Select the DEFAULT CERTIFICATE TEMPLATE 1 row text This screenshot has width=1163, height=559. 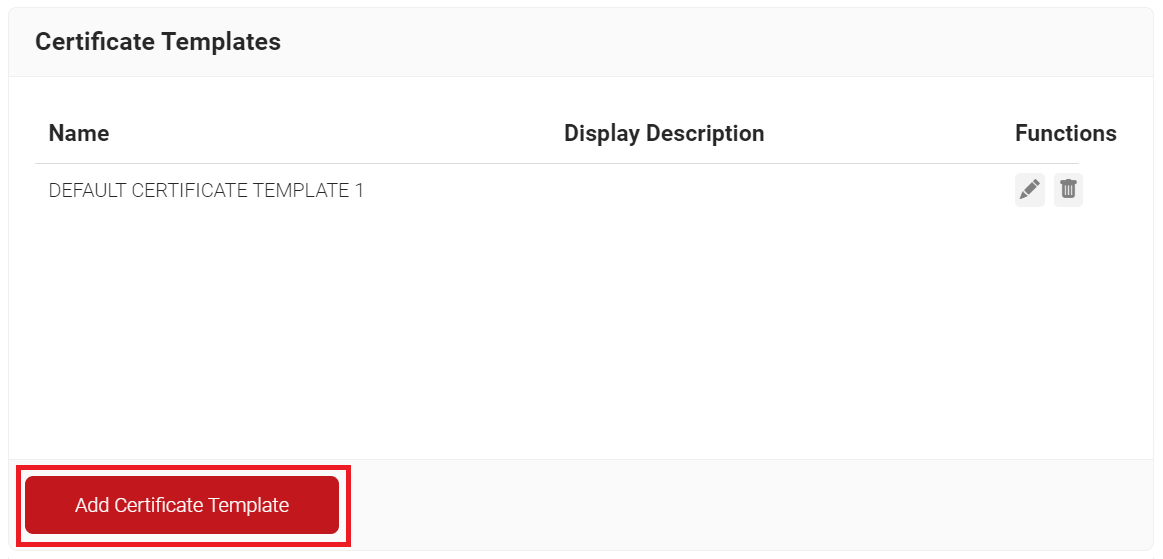point(206,190)
